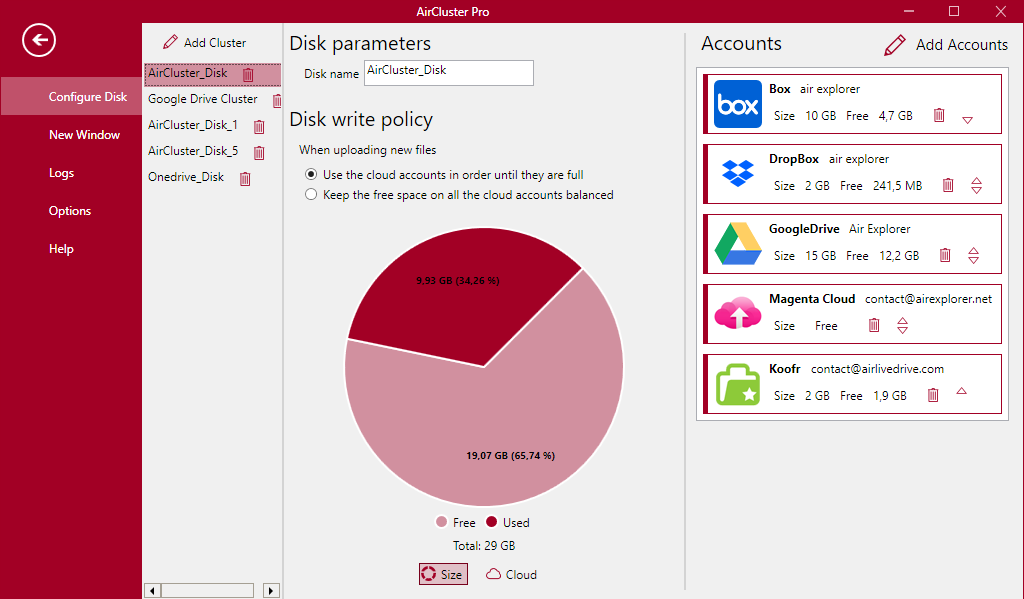1024x599 pixels.
Task: Switch chart to Cloud view
Action: pos(511,574)
